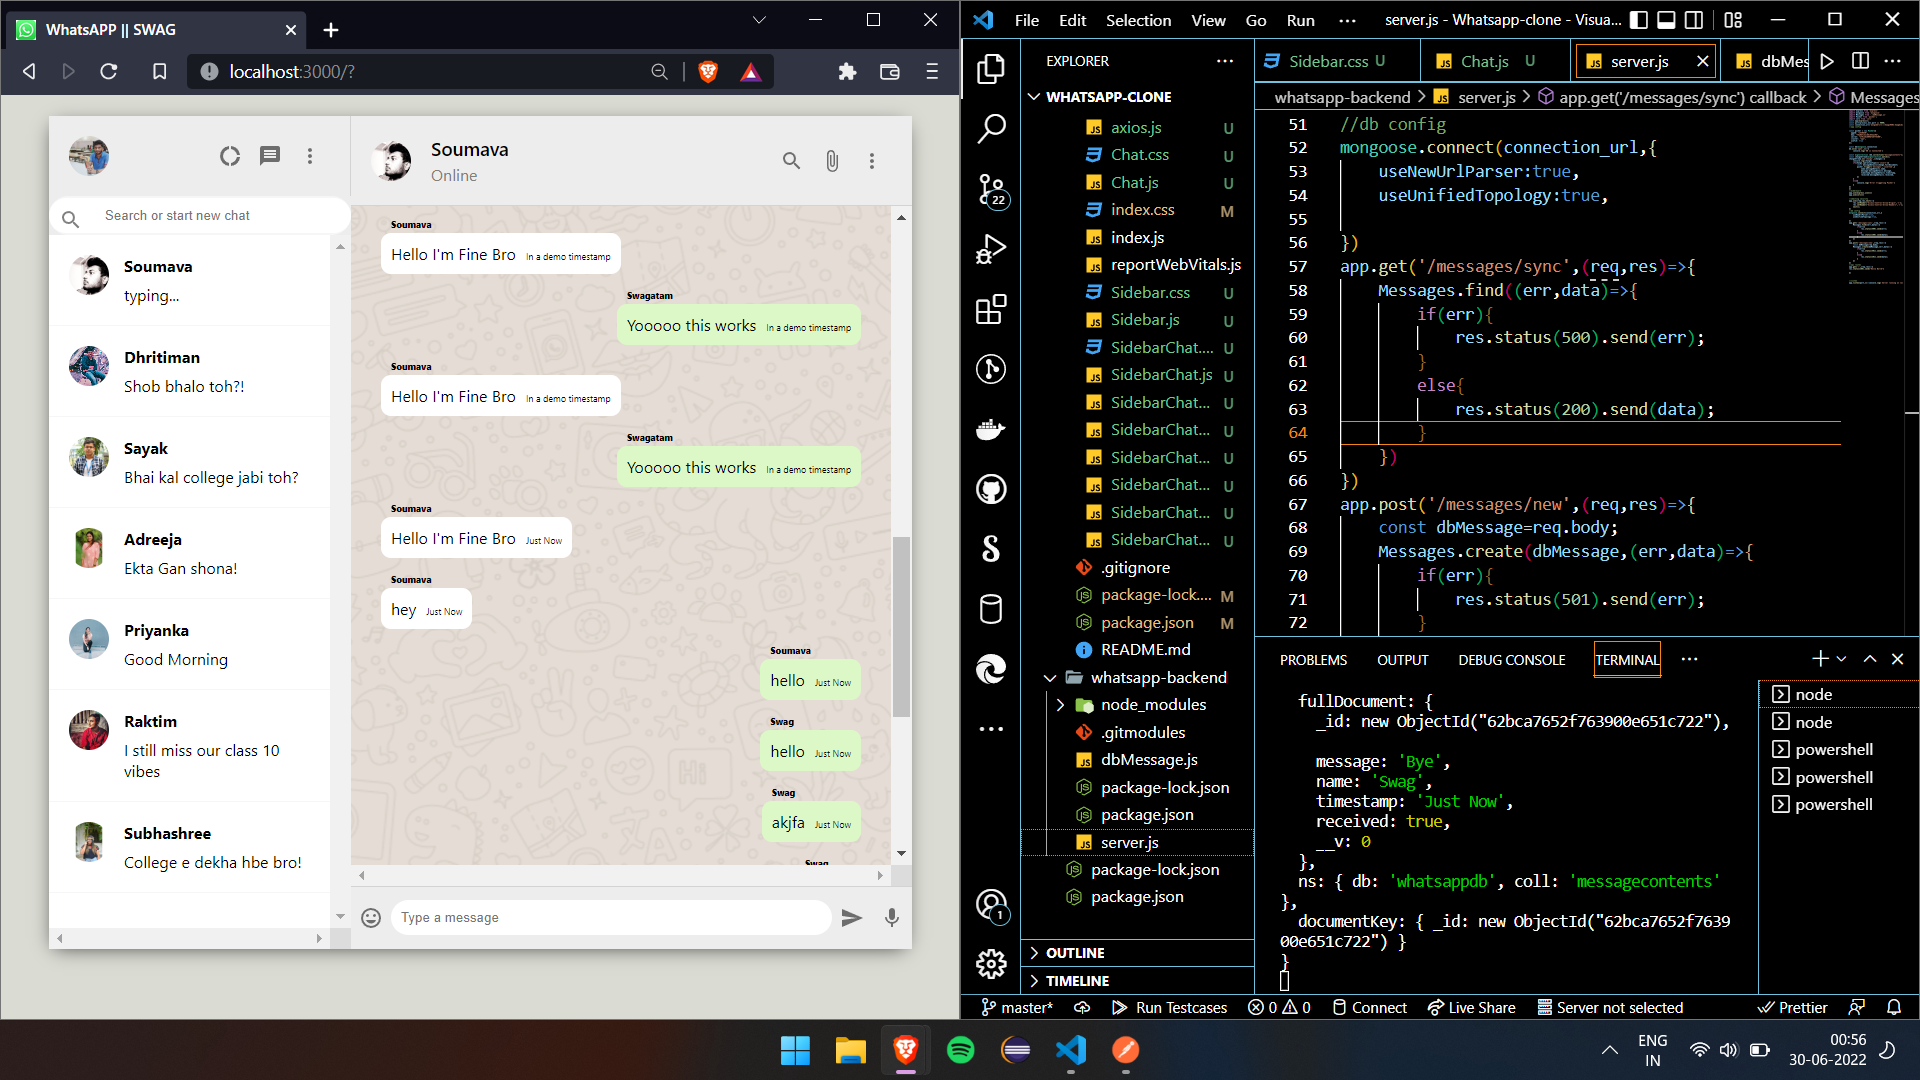The image size is (1920, 1080).
Task: Open the GitHub view in the activity bar
Action: [991, 489]
